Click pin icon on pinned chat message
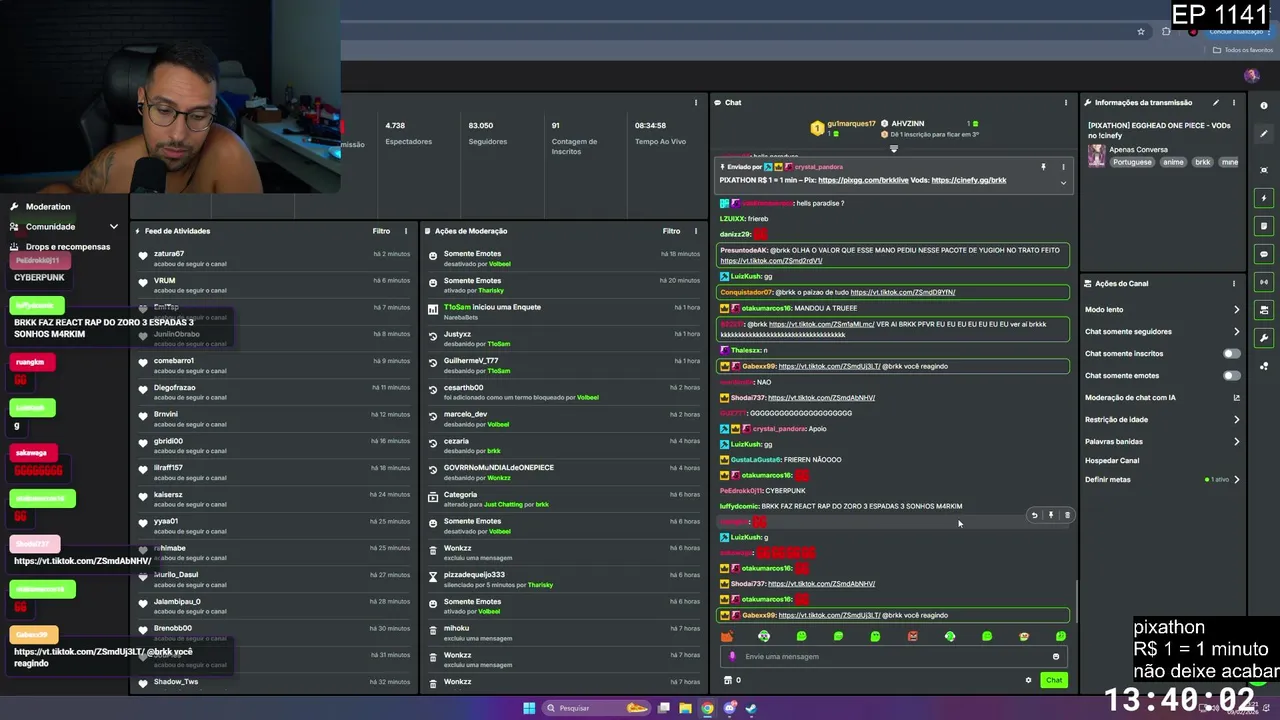1280x720 pixels. tap(1043, 167)
